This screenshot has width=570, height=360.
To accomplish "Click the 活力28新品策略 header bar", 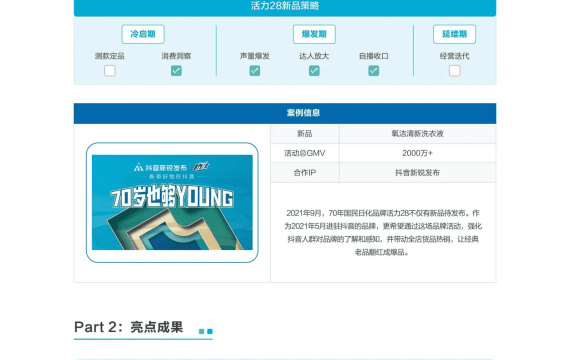I will click(x=285, y=7).
